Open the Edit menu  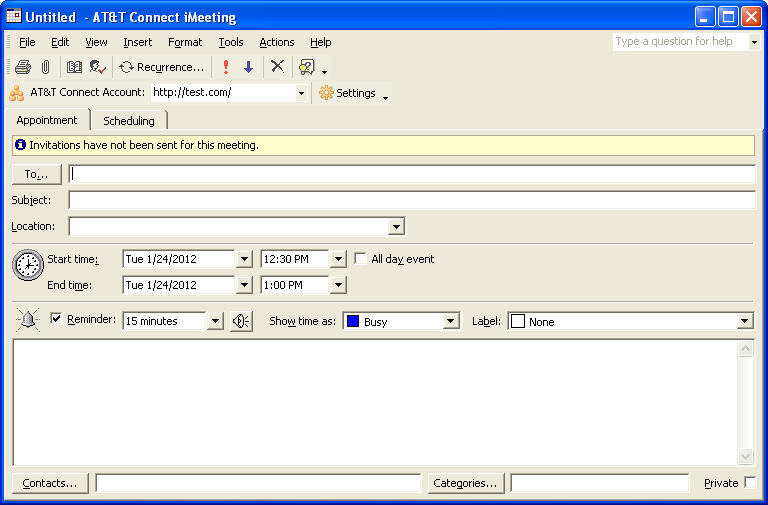click(x=60, y=42)
